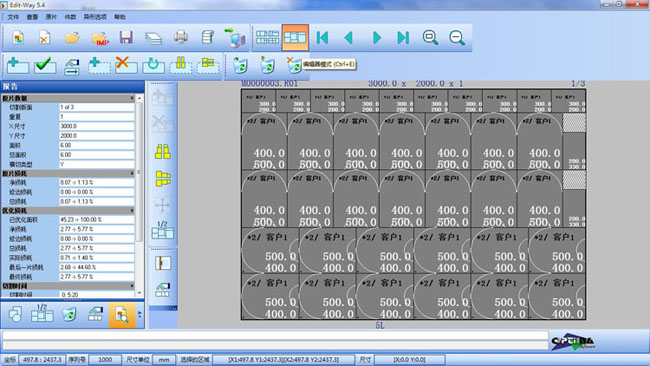Click the zoom in magnifier icon
The image size is (650, 366).
tap(430, 38)
